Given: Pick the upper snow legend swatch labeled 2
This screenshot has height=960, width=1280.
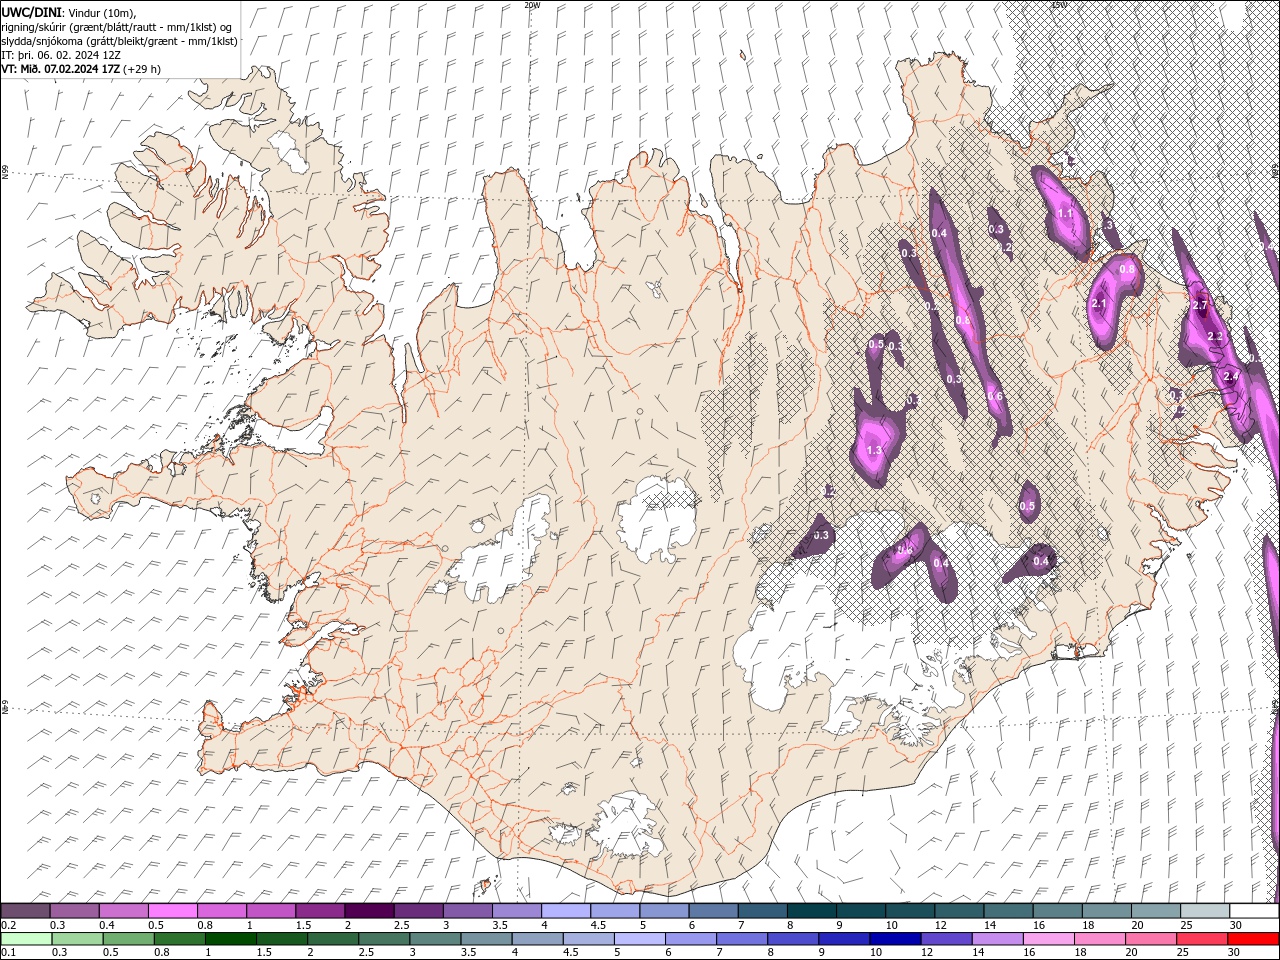Looking at the screenshot, I should click(x=369, y=911).
